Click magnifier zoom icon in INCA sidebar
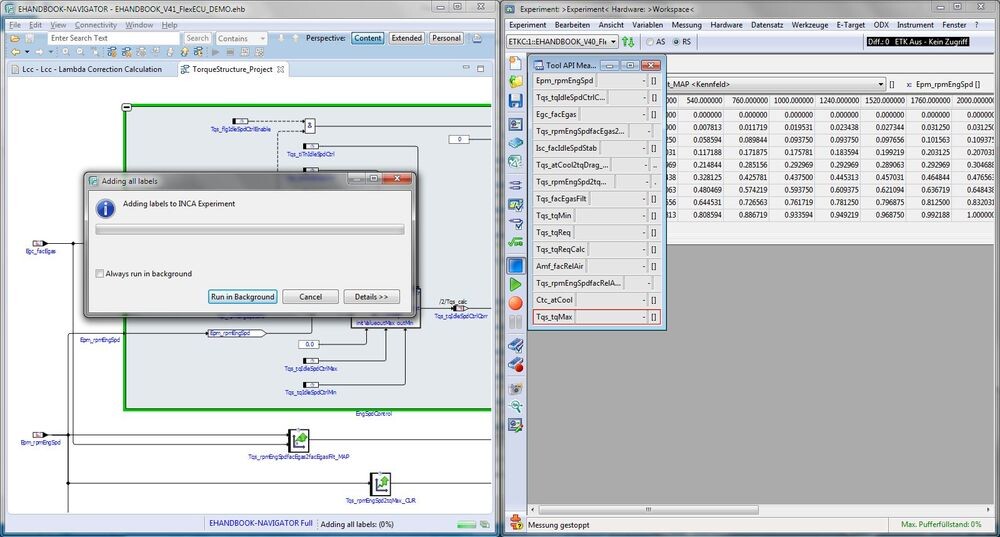 pyautogui.click(x=515, y=406)
